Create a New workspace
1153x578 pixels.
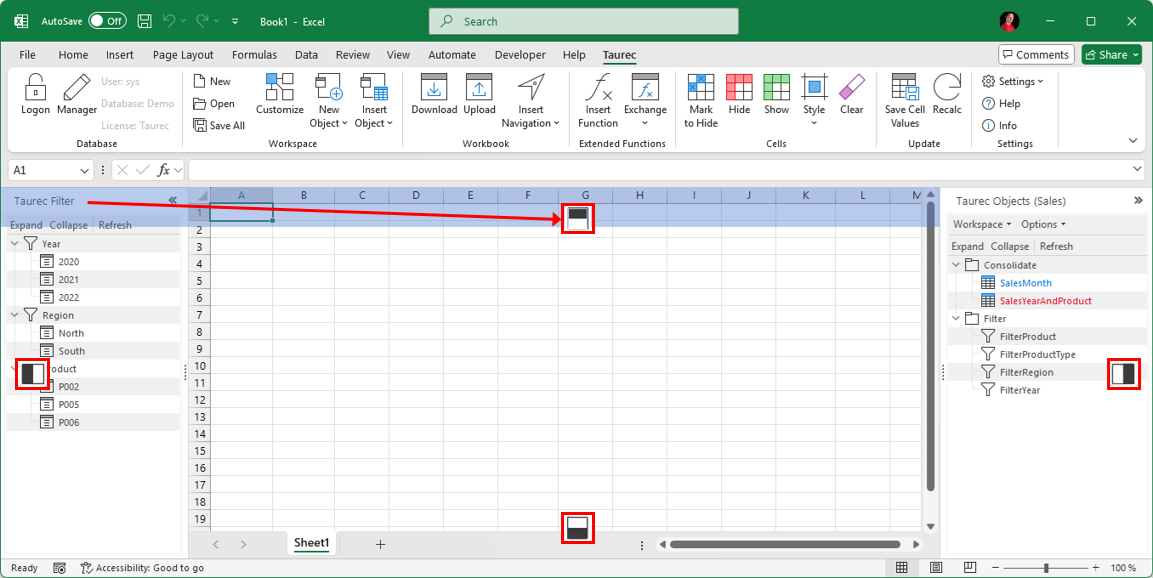click(212, 81)
